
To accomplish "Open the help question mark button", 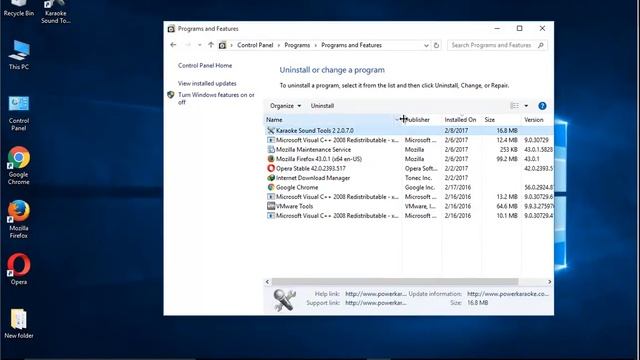I will click(542, 106).
